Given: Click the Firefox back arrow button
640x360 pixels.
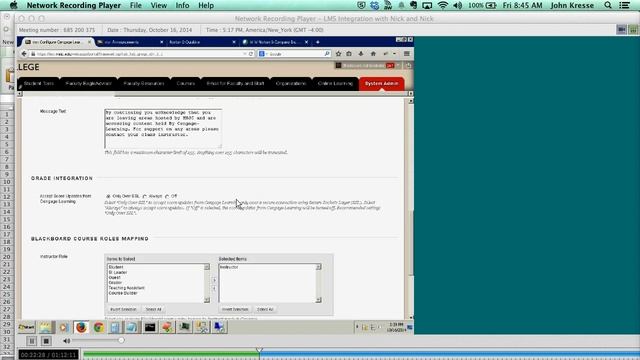Looking at the screenshot, I should [24, 54].
